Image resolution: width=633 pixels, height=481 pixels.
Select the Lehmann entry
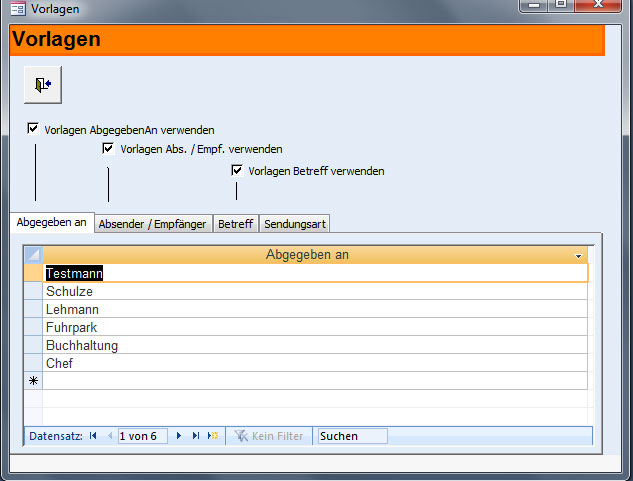(315, 309)
